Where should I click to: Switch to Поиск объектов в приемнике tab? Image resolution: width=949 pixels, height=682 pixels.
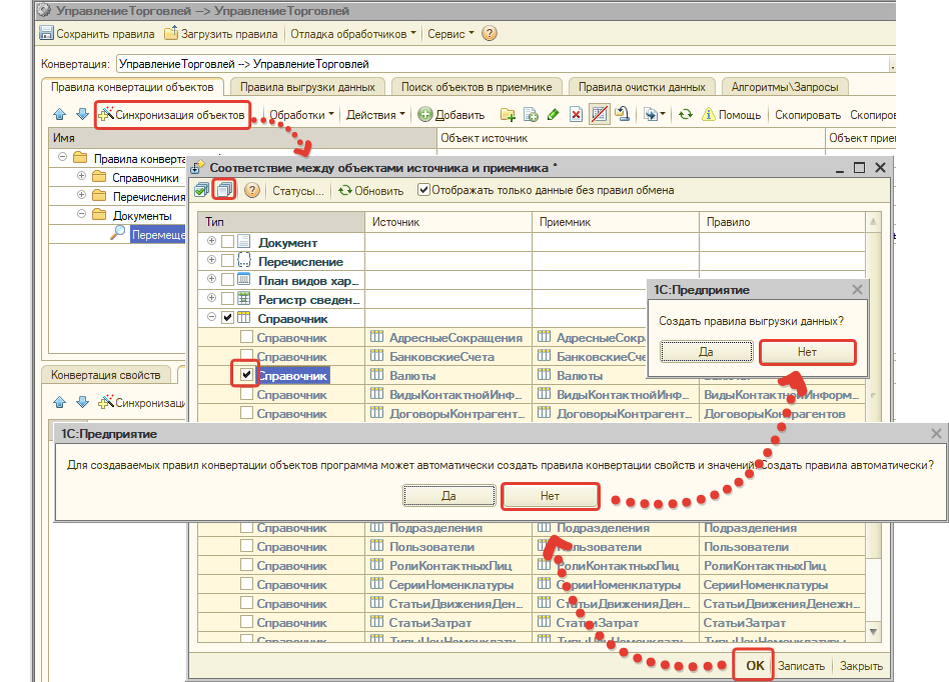coord(476,87)
